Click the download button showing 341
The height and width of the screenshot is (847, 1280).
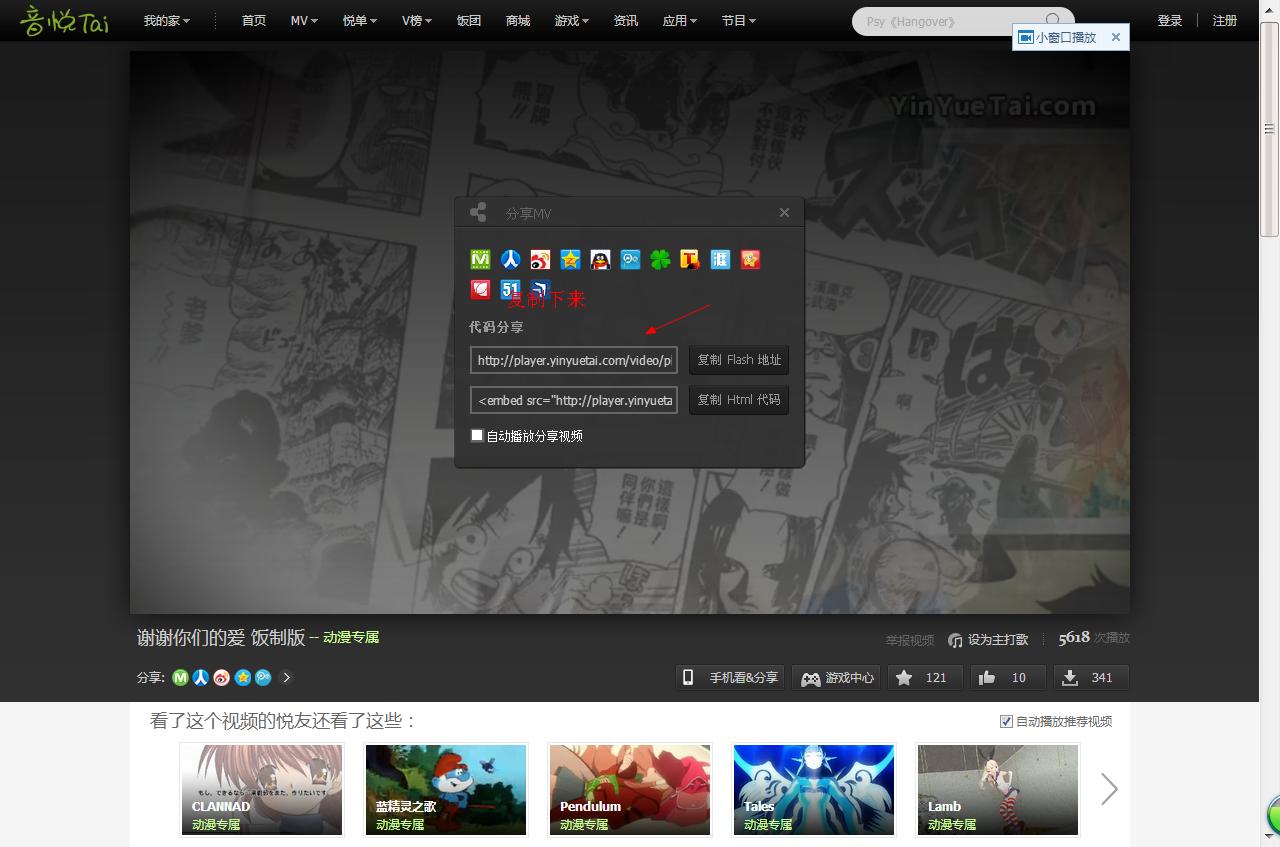click(1091, 677)
